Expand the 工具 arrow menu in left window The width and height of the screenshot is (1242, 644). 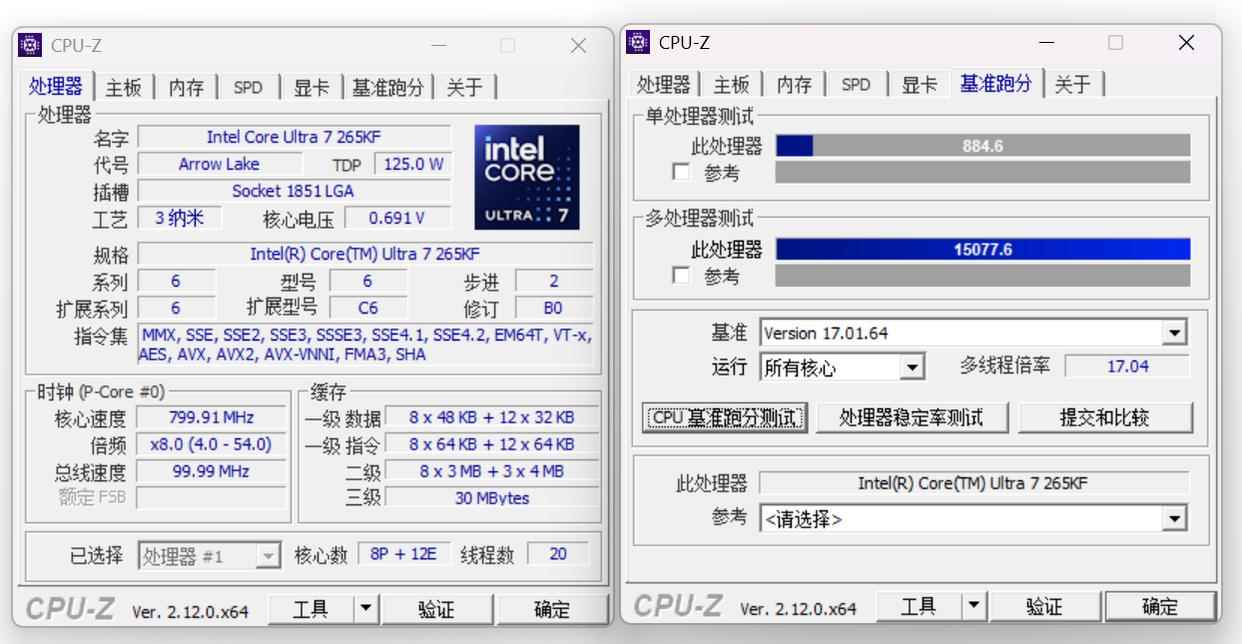[x=366, y=608]
